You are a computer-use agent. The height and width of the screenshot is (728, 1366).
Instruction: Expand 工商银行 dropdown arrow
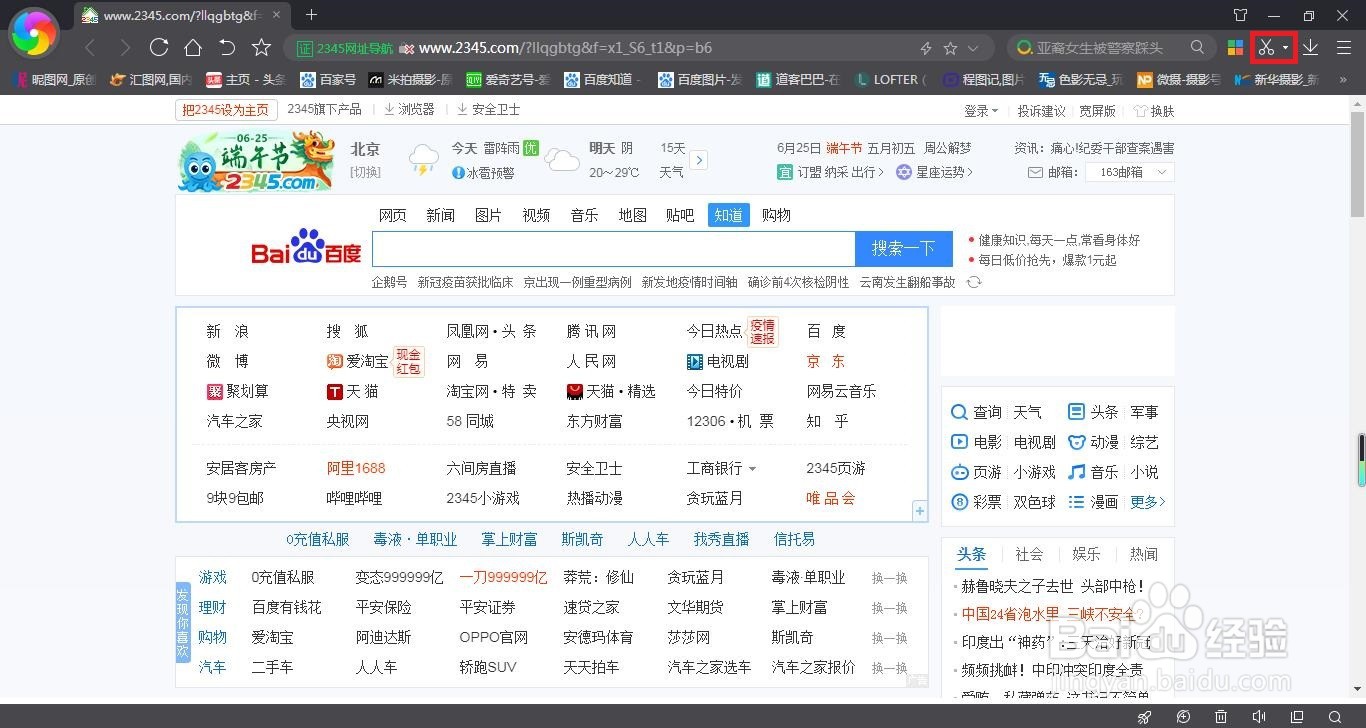[x=752, y=469]
